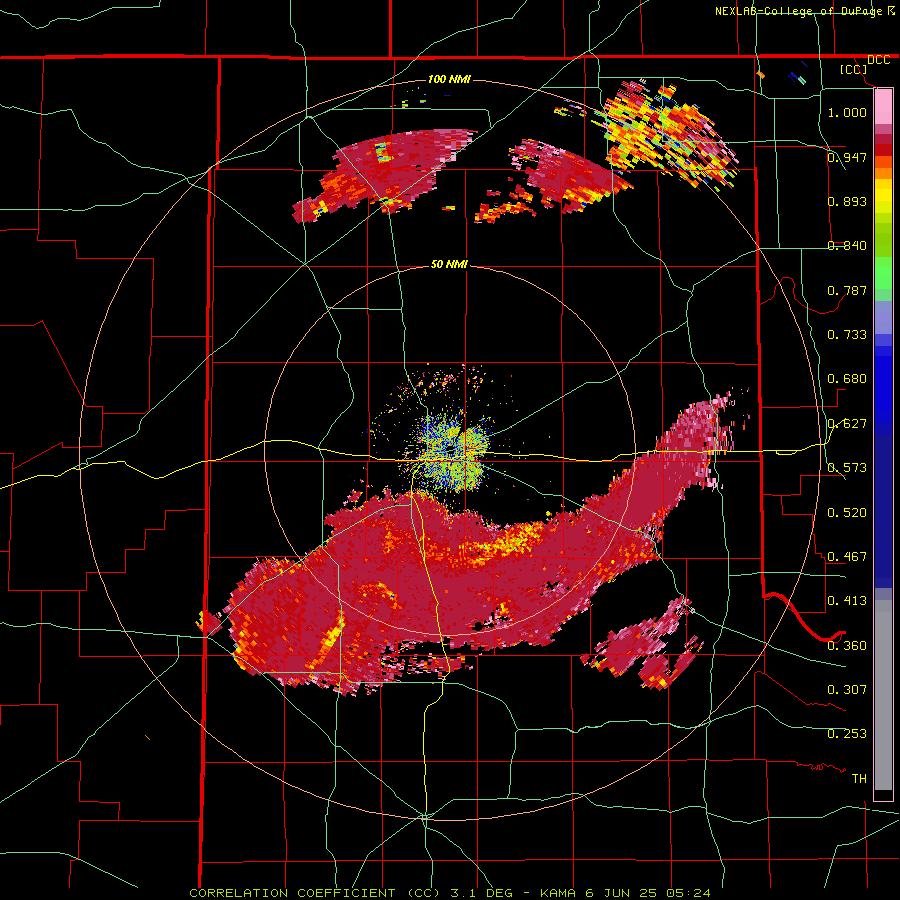Click the 0.307 legend value
The width and height of the screenshot is (900, 900).
(847, 690)
